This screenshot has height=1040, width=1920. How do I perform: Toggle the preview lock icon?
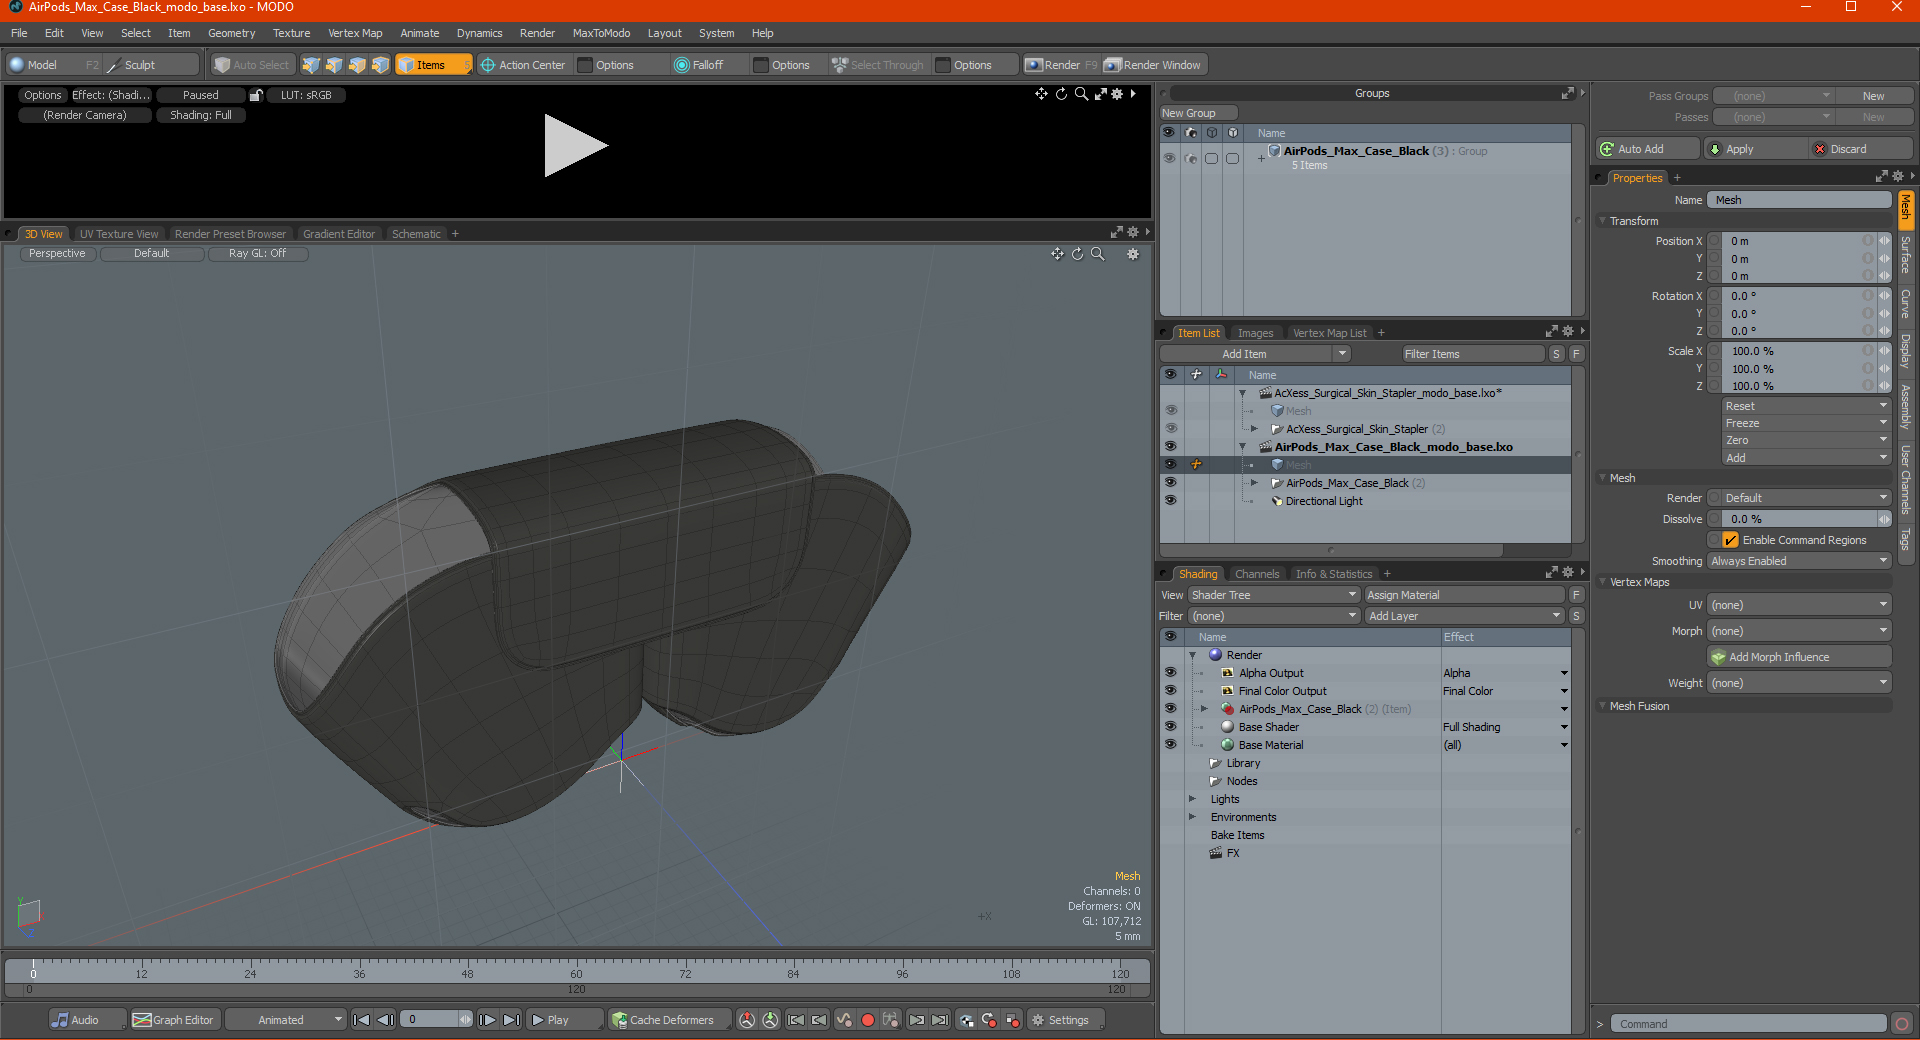click(x=256, y=95)
